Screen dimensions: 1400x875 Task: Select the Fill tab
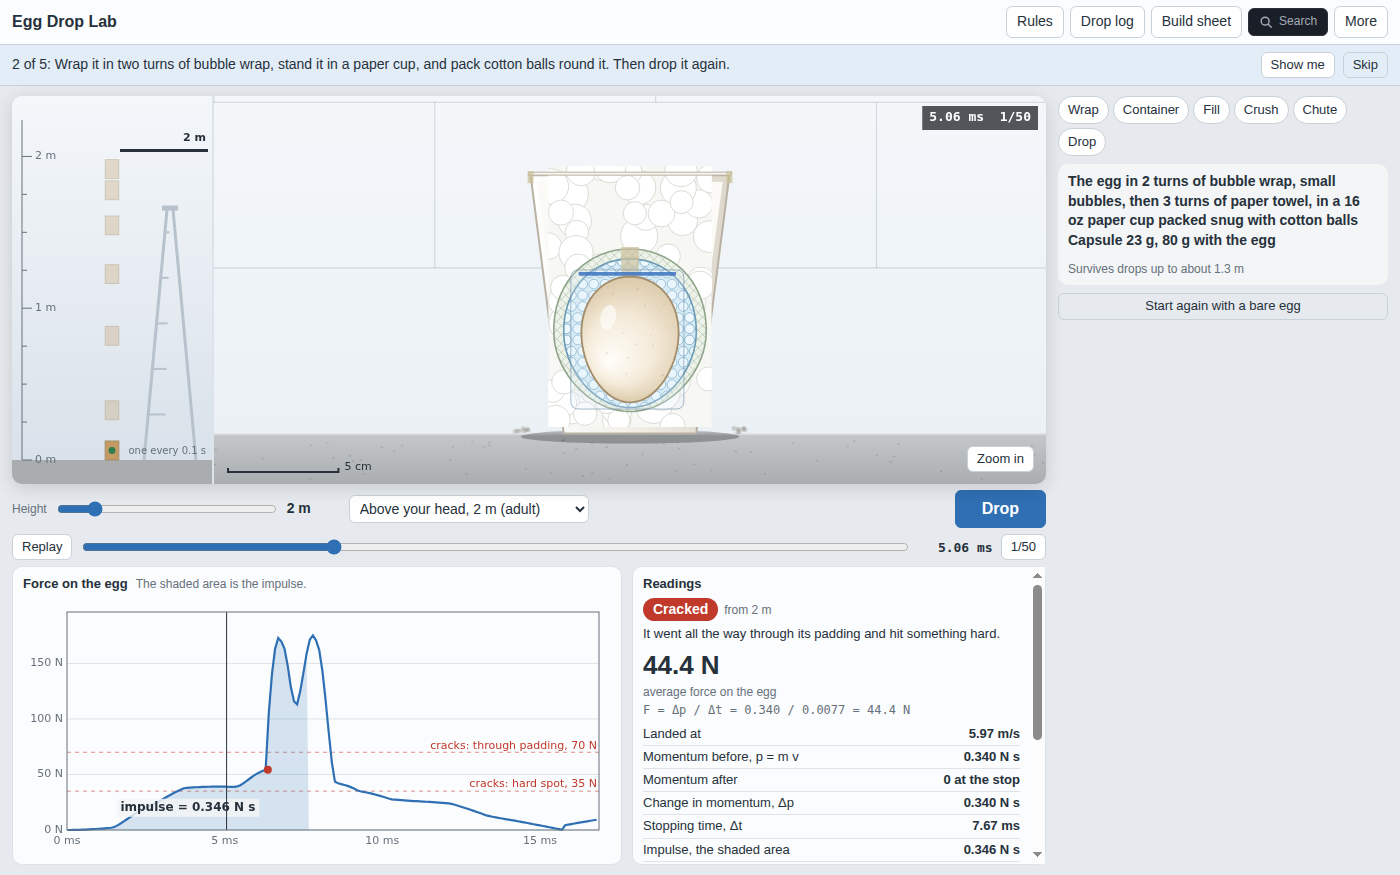(x=1211, y=110)
